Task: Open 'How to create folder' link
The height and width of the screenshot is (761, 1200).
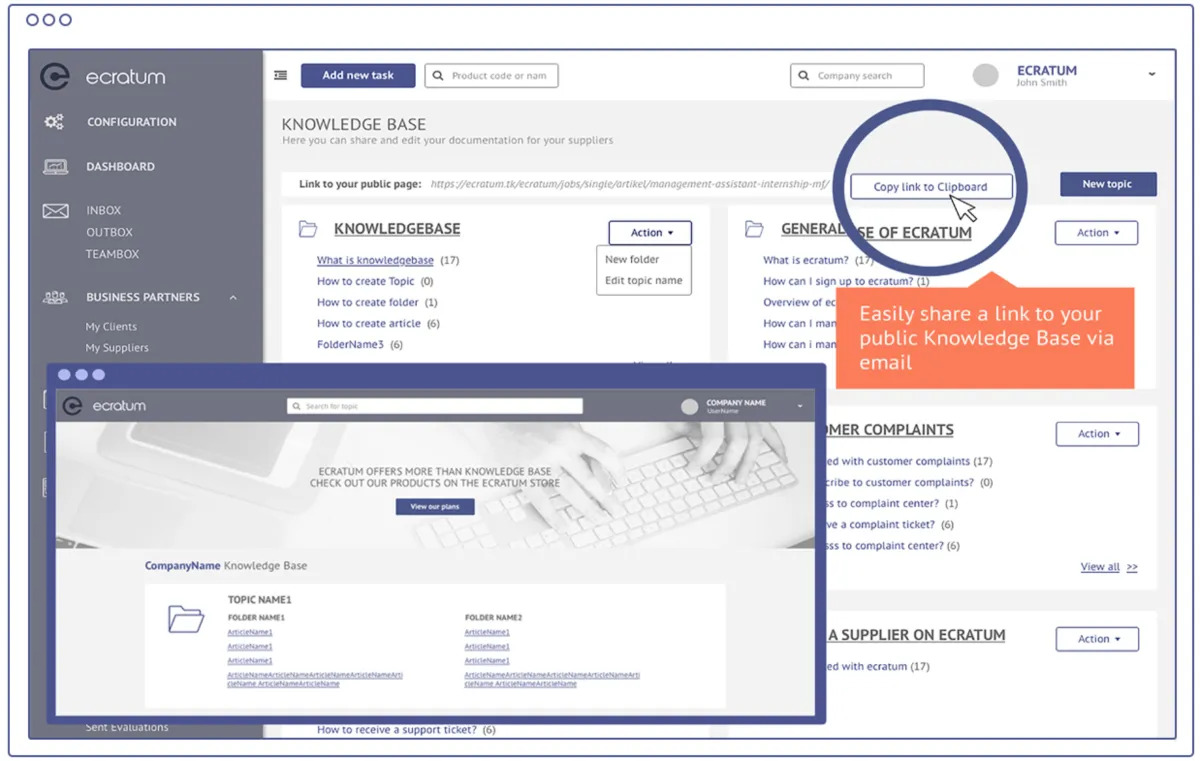Action: (367, 303)
